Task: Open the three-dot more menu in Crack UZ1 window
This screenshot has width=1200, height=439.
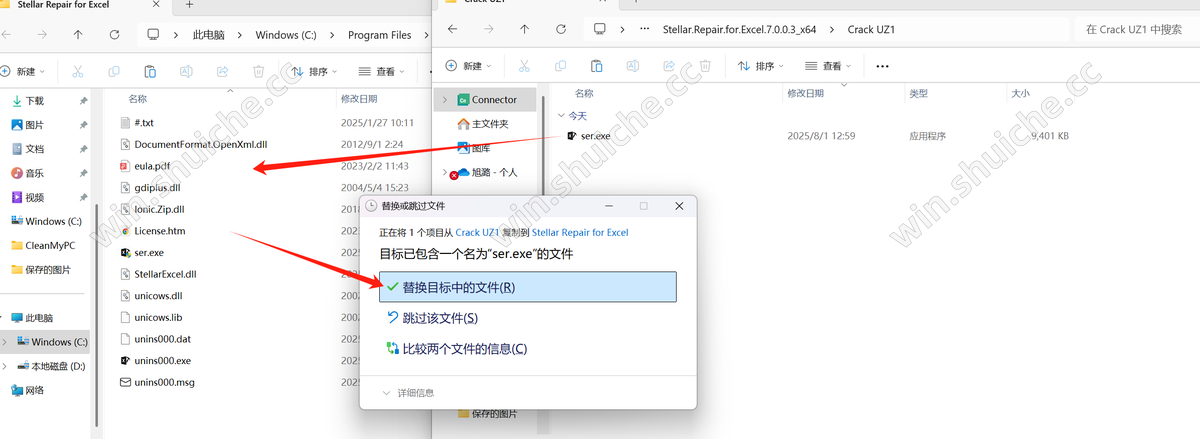Action: pyautogui.click(x=882, y=66)
